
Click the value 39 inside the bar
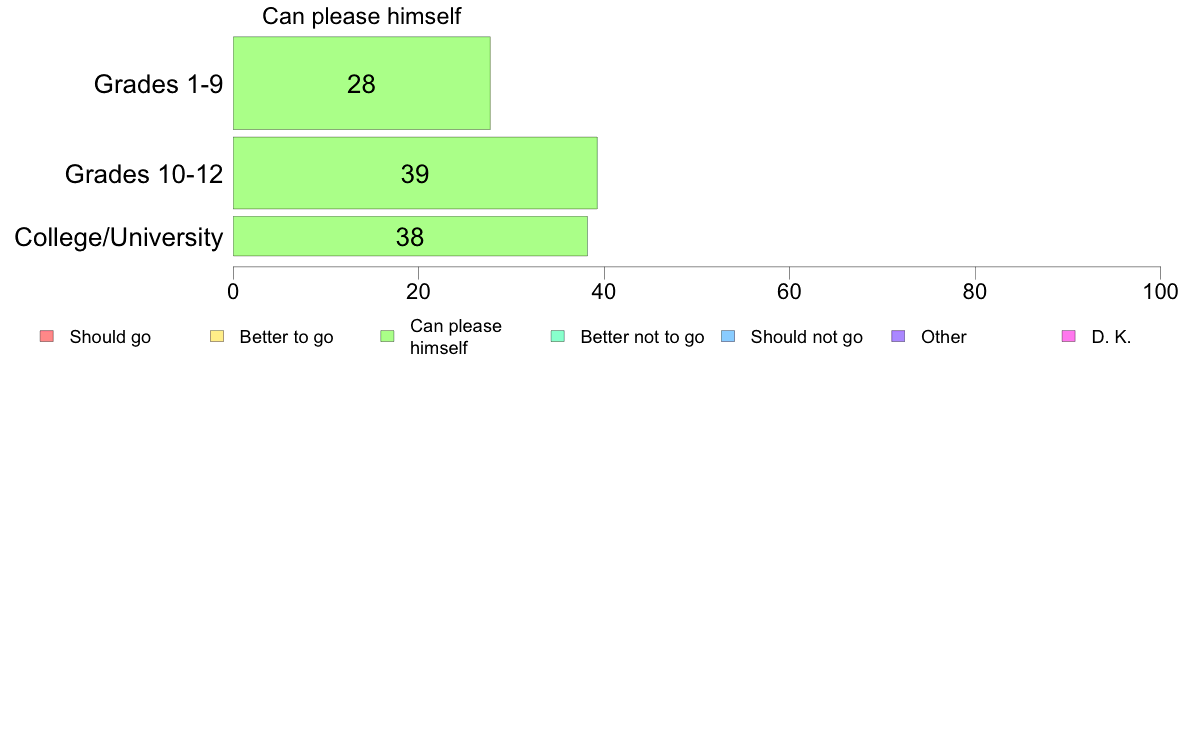[415, 174]
